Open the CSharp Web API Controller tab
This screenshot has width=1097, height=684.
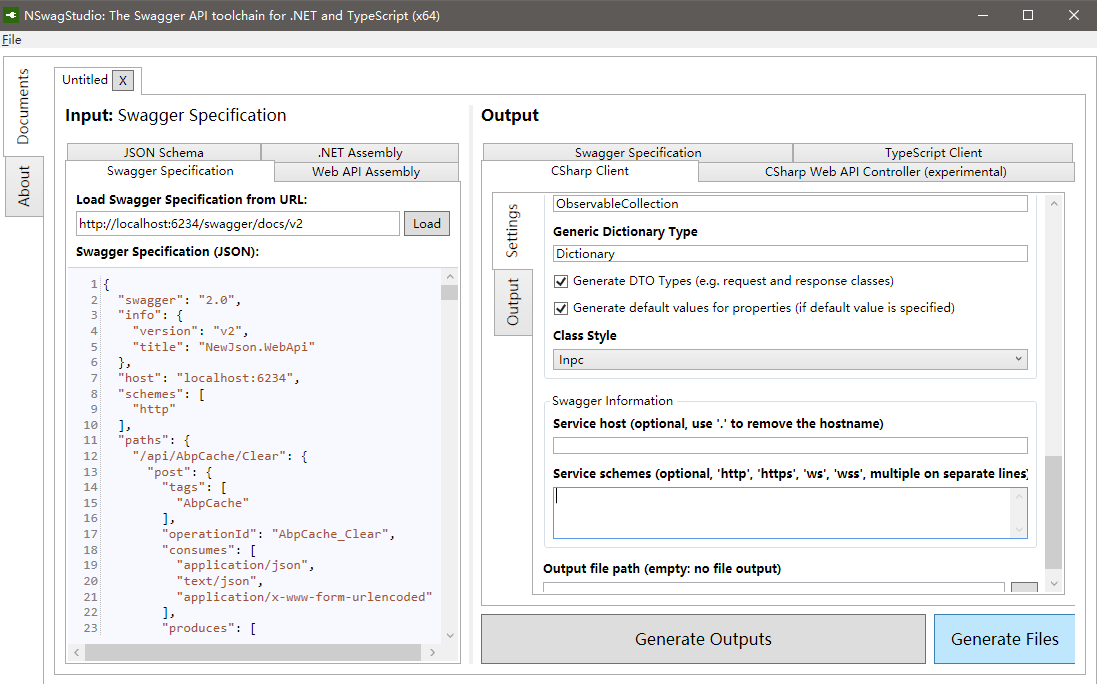pos(886,172)
